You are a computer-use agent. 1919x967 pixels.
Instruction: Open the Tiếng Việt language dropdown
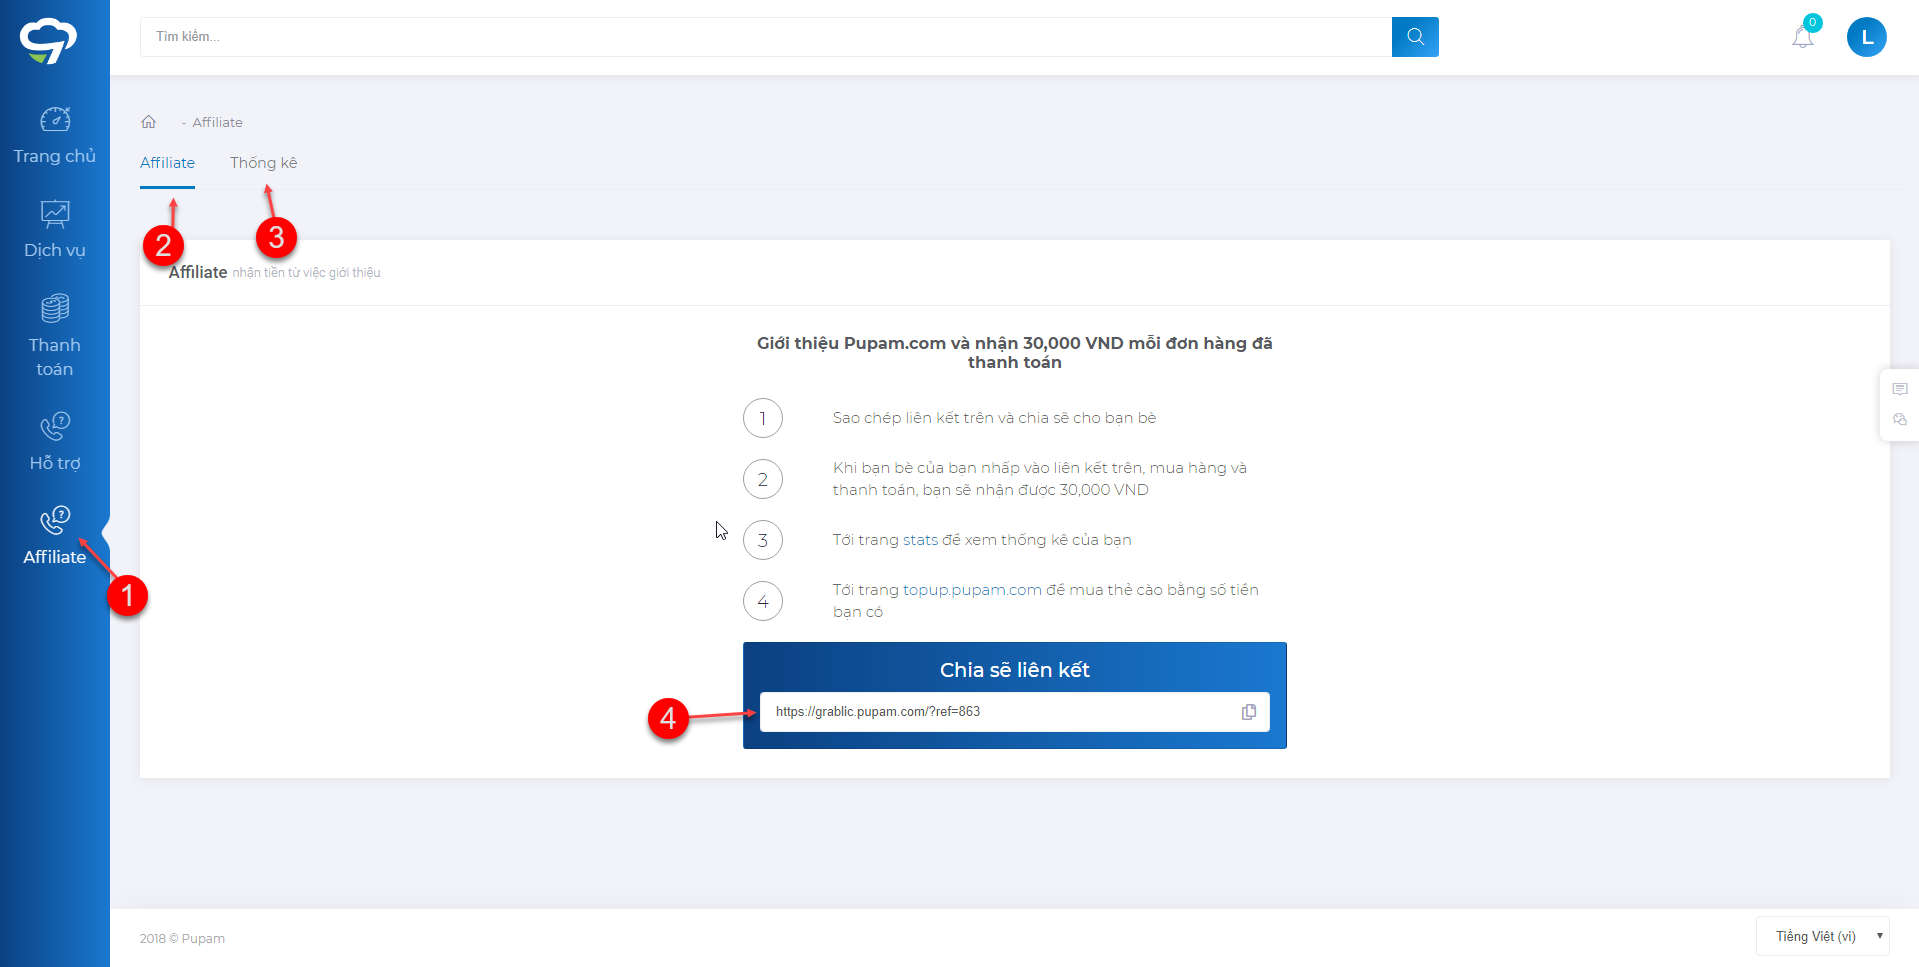(x=1822, y=937)
